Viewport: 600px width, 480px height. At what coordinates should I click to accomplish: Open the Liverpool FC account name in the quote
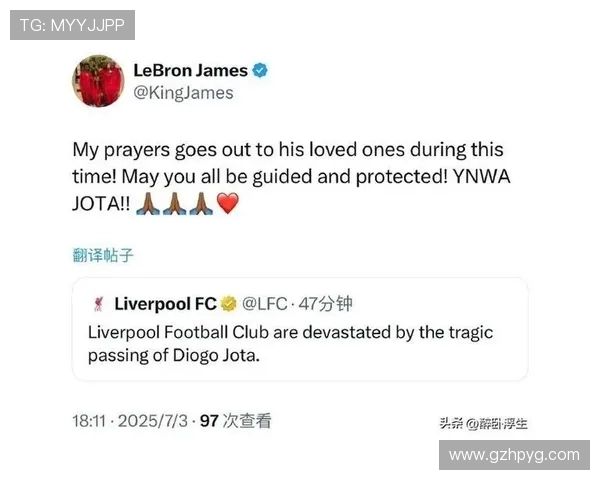(x=166, y=304)
